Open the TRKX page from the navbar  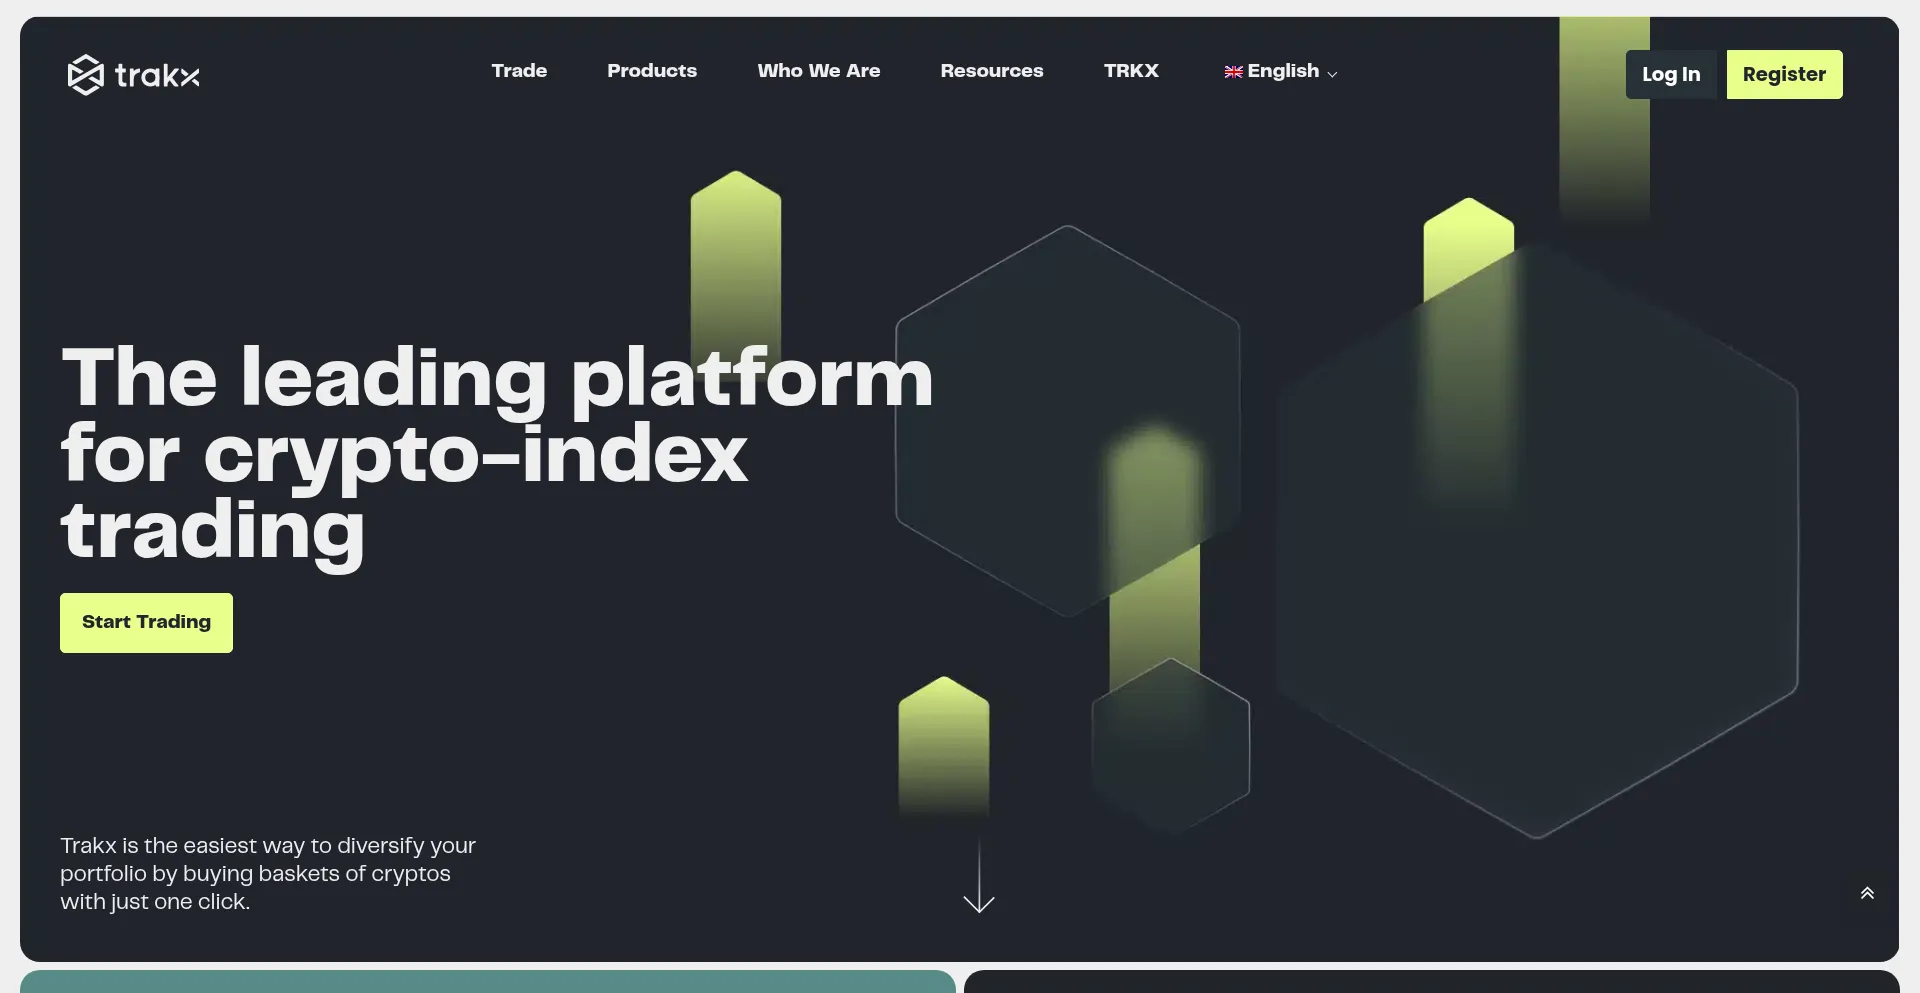[1131, 72]
